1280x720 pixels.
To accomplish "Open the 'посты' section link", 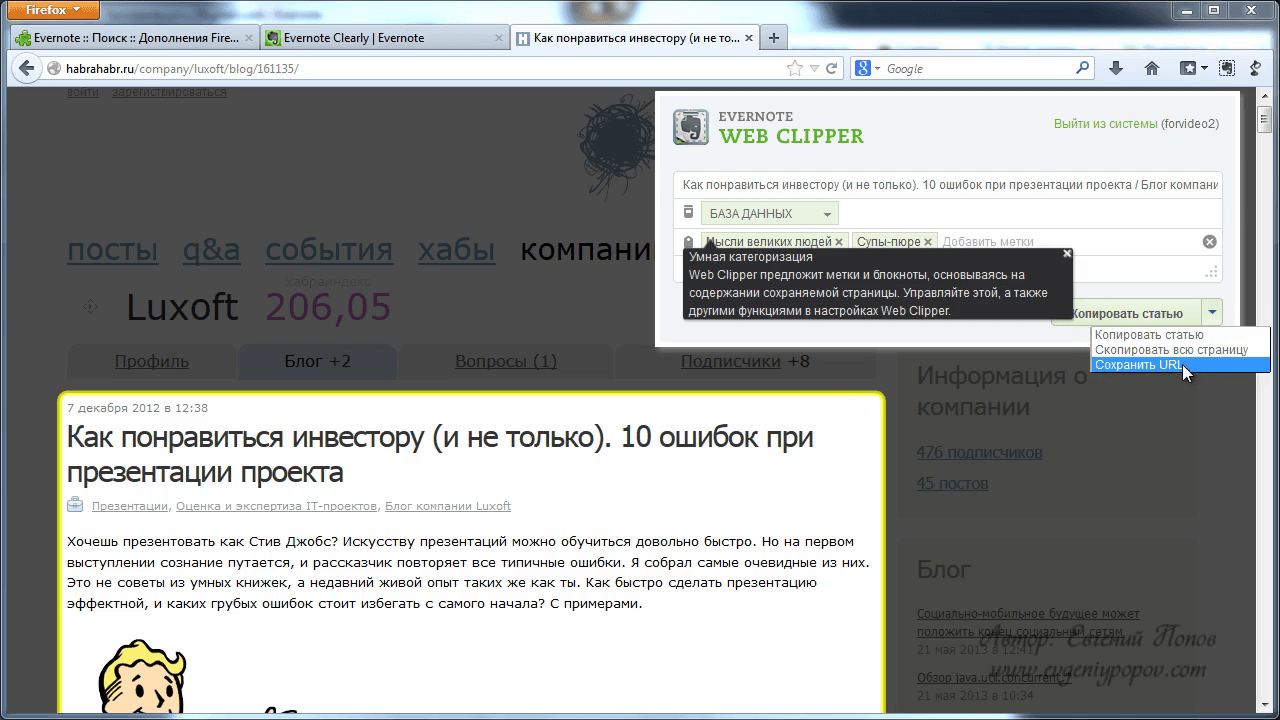I will click(113, 250).
